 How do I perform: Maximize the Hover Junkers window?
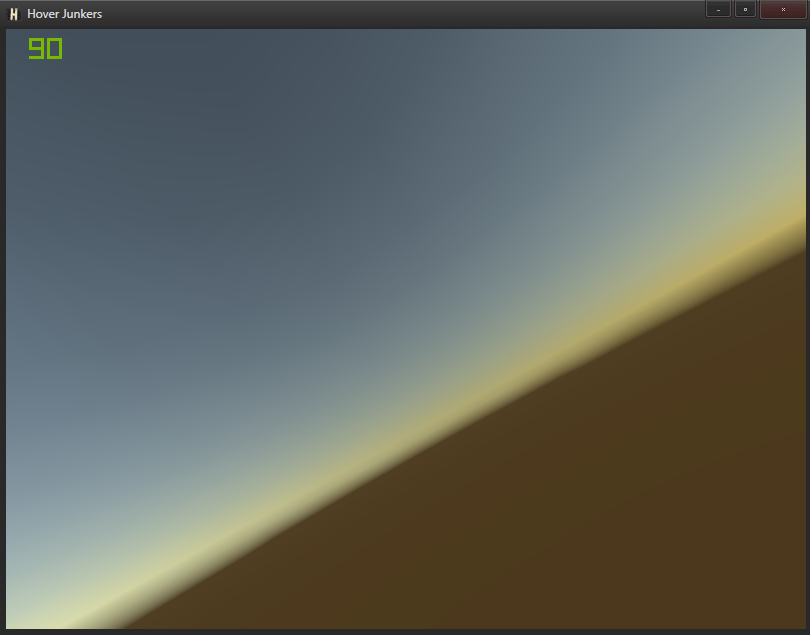pos(745,9)
